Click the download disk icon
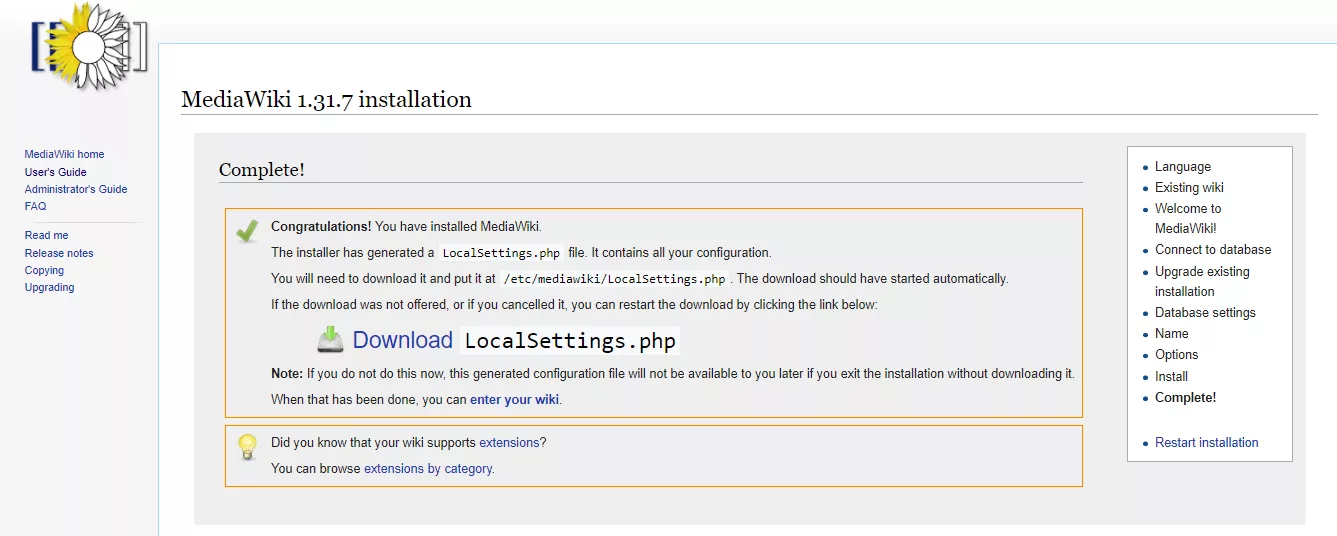This screenshot has height=536, width=1337. (x=330, y=340)
